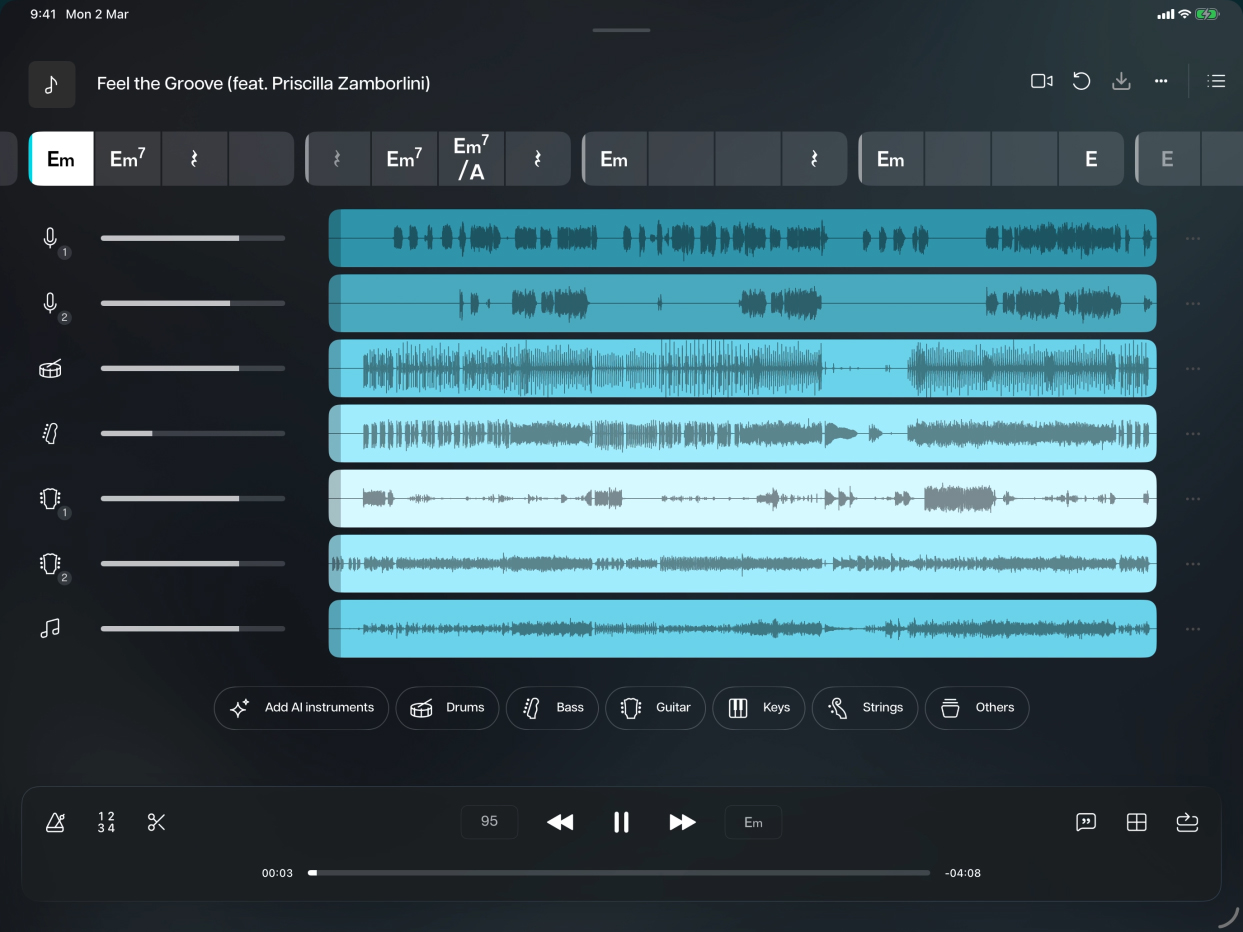Click the time signature icon
This screenshot has width=1243, height=932.
point(106,822)
